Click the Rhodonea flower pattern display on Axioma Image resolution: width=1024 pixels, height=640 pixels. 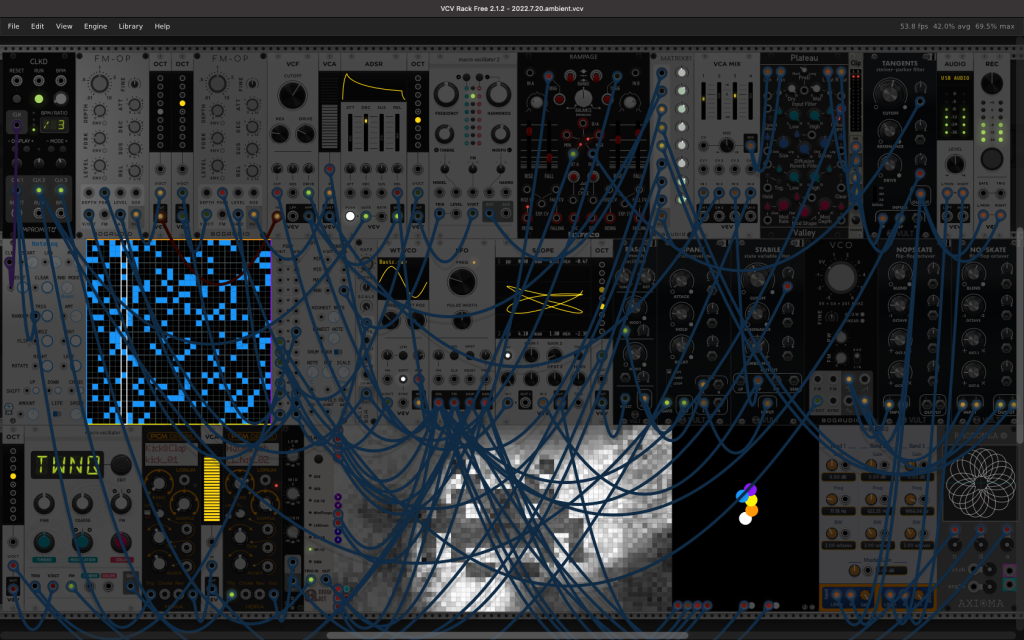click(x=980, y=483)
